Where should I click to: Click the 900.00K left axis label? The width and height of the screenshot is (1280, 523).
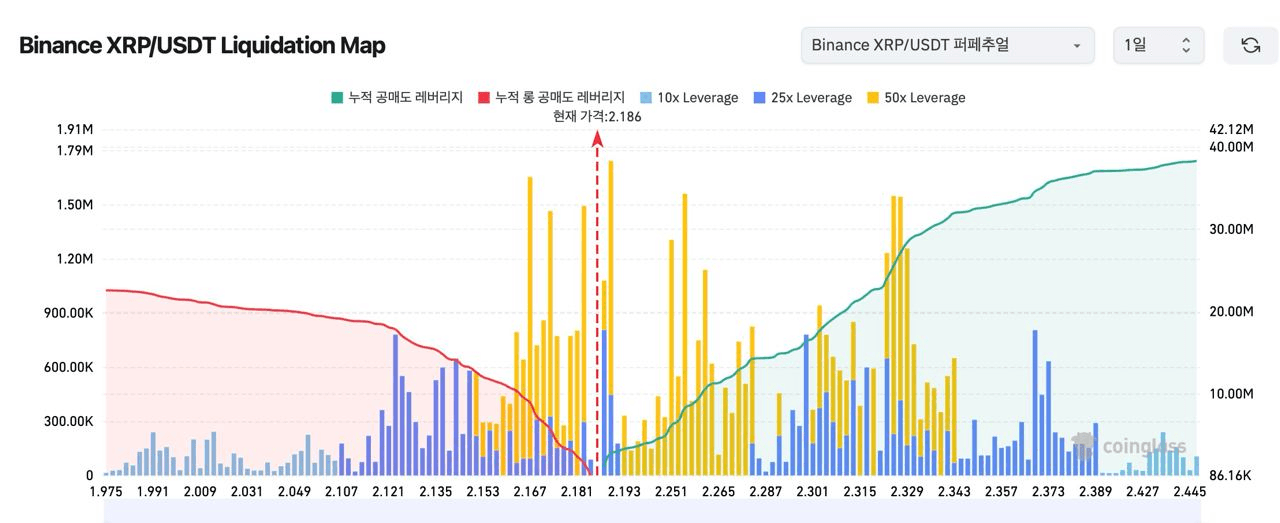click(x=69, y=313)
